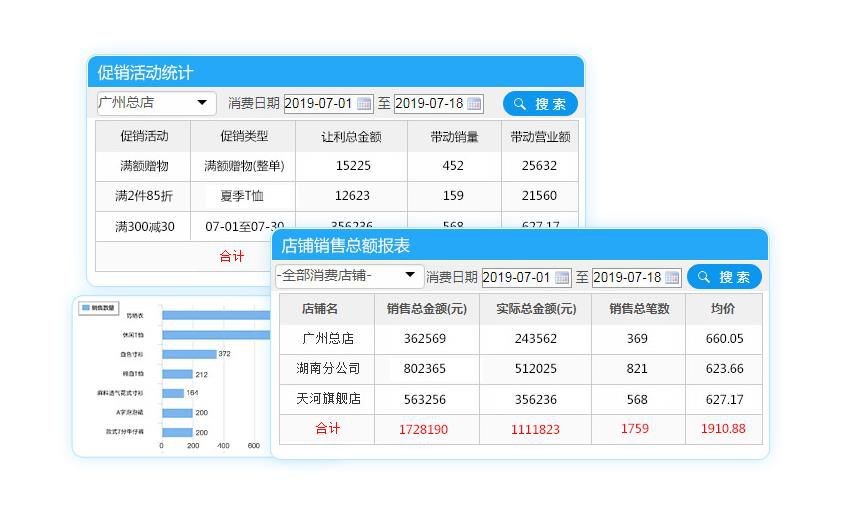Viewport: 843px width, 518px height.
Task: Expand the 广州总店 store dropdown
Action: coord(202,103)
